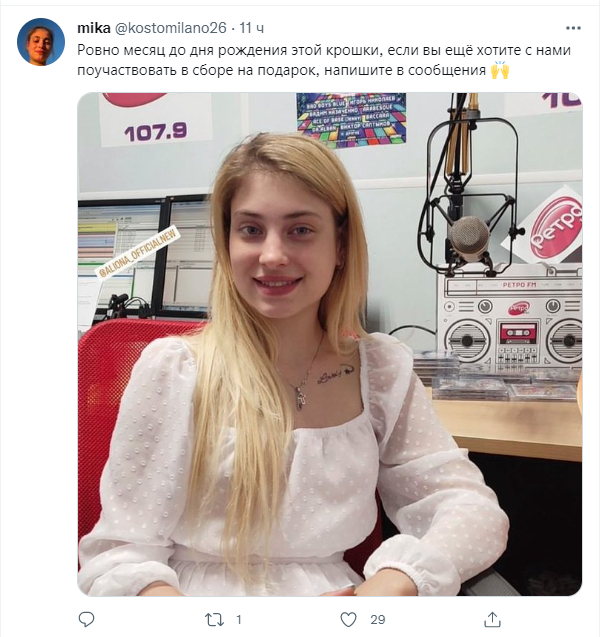Screen dimensions: 609x637
Task: Click the studio microphone in the photo
Action: pos(470,240)
